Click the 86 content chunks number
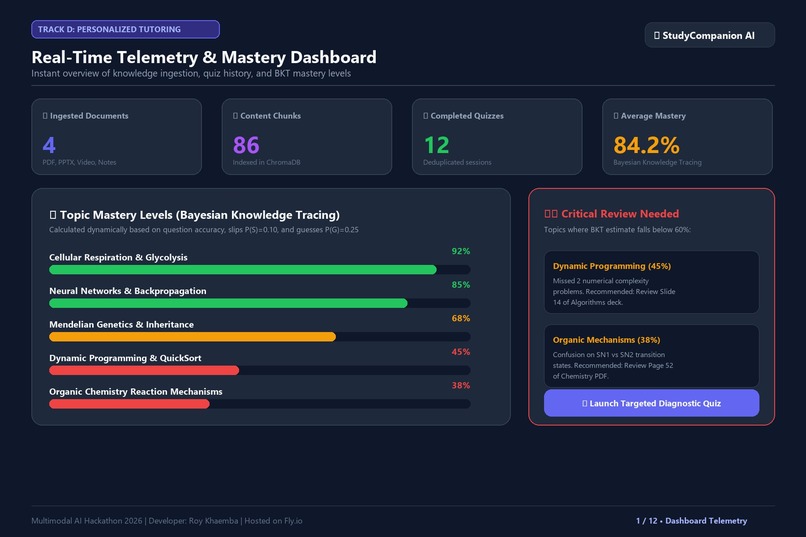The image size is (806, 537). pyautogui.click(x=246, y=145)
